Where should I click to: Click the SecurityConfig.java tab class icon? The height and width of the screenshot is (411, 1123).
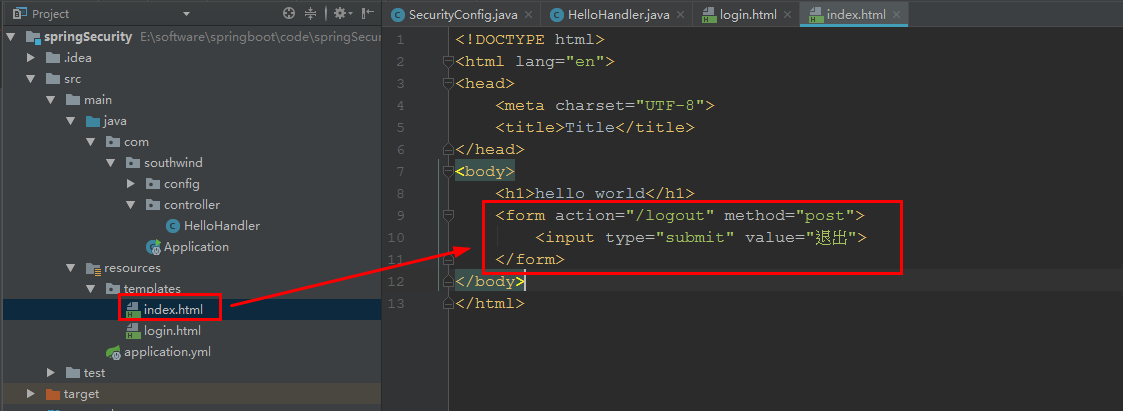click(397, 14)
